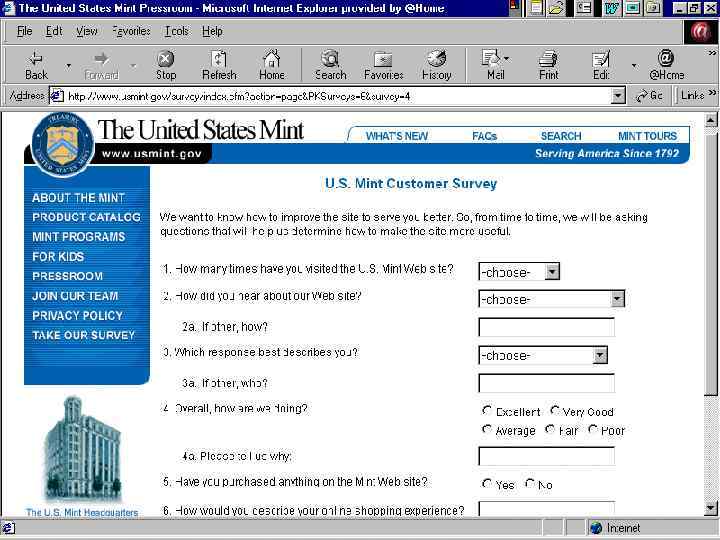This screenshot has height=540, width=720.
Task: Open dropdown for question 1 visit count
Action: point(552,272)
